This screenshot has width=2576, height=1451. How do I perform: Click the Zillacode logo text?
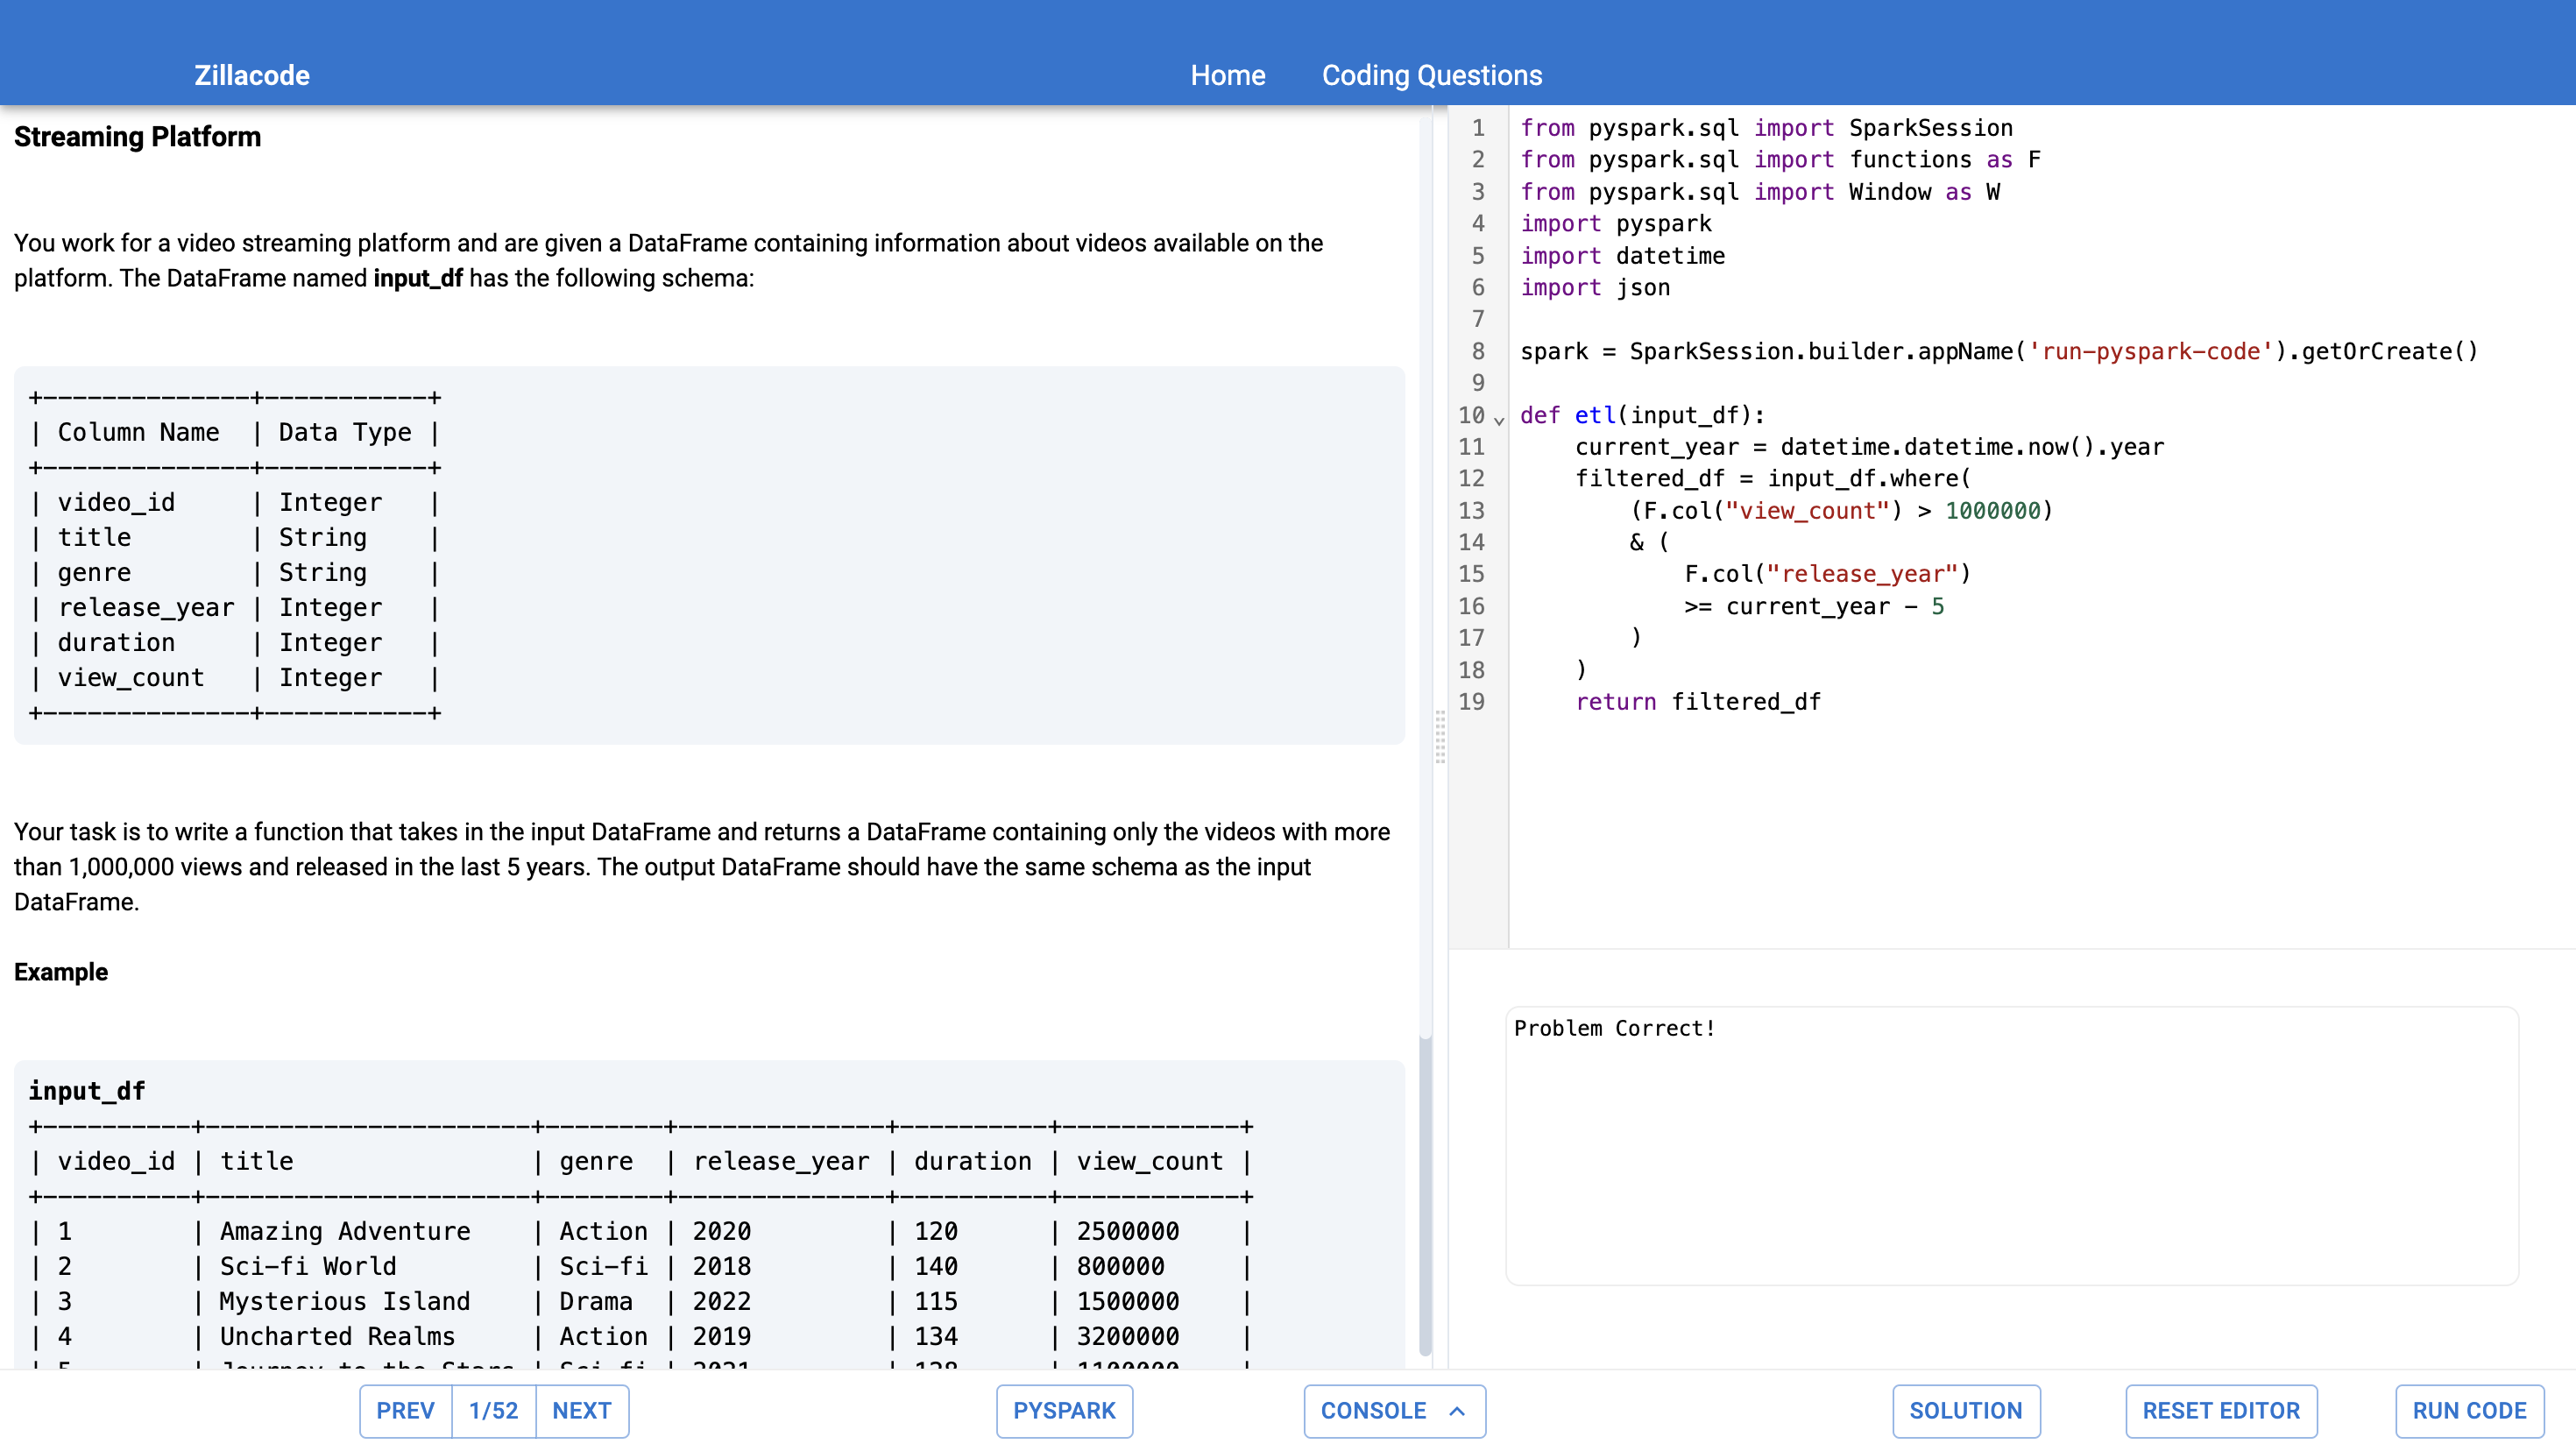[251, 75]
